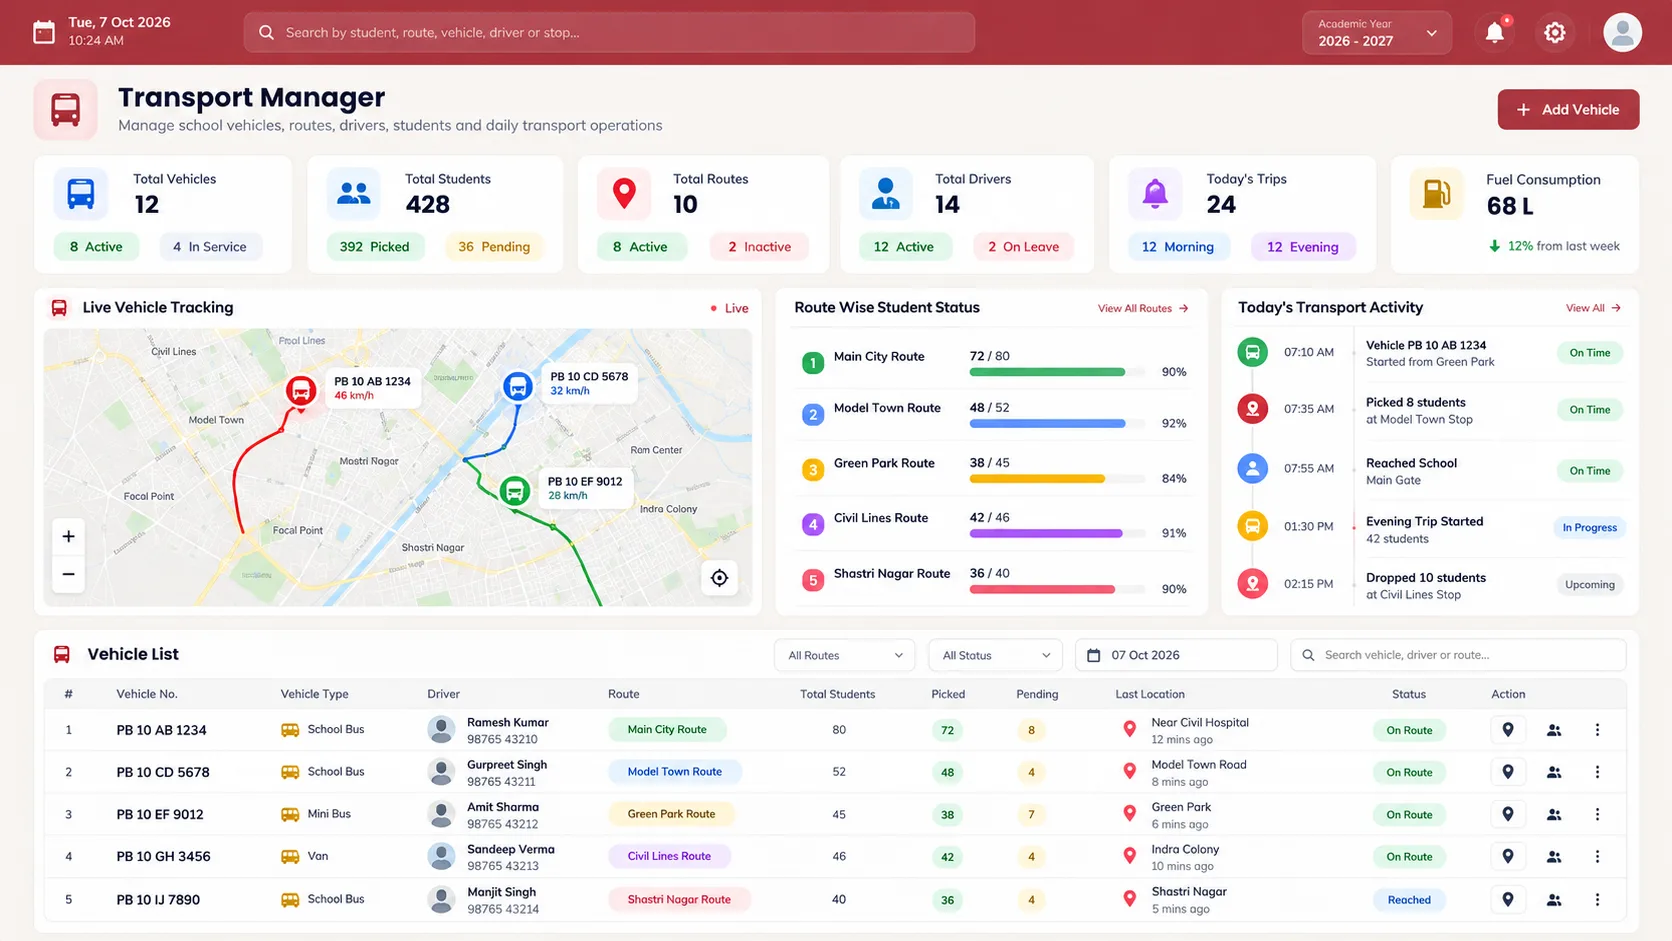Open settings gear in header

point(1554,32)
